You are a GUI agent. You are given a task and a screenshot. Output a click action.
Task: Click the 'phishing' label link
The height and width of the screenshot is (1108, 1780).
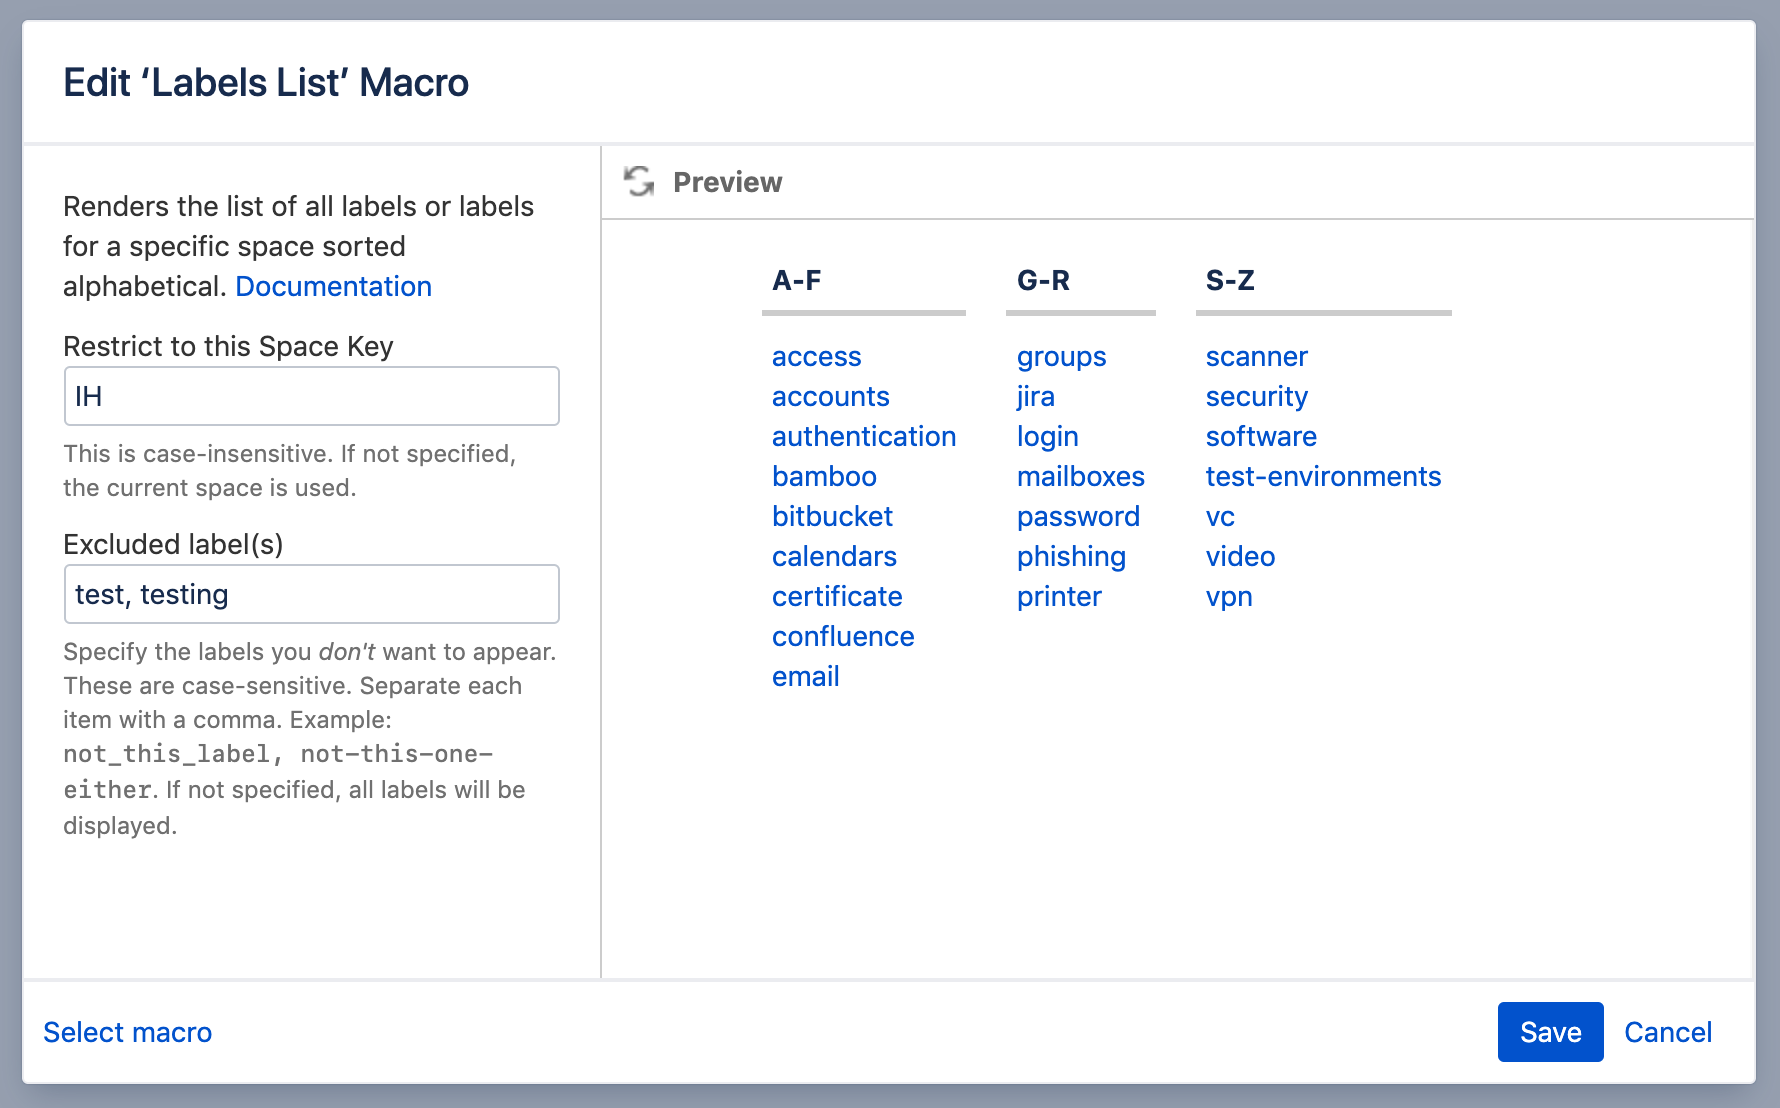coord(1071,557)
